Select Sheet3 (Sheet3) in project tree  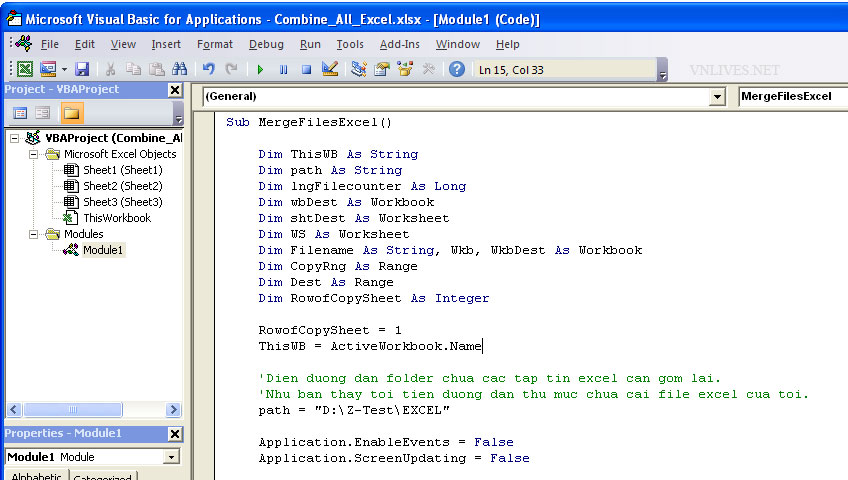coord(123,202)
